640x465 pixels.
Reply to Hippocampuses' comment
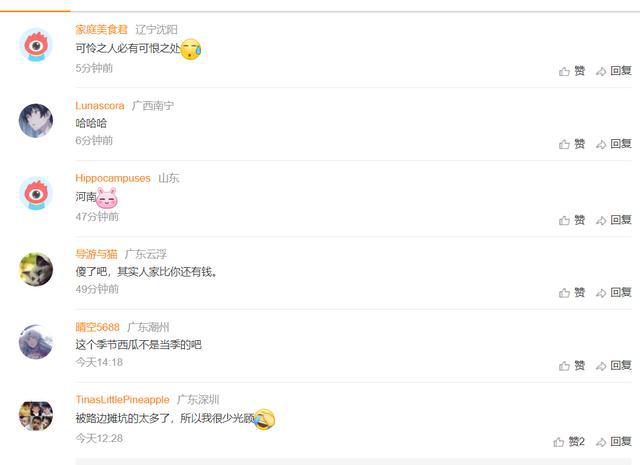(x=613, y=220)
